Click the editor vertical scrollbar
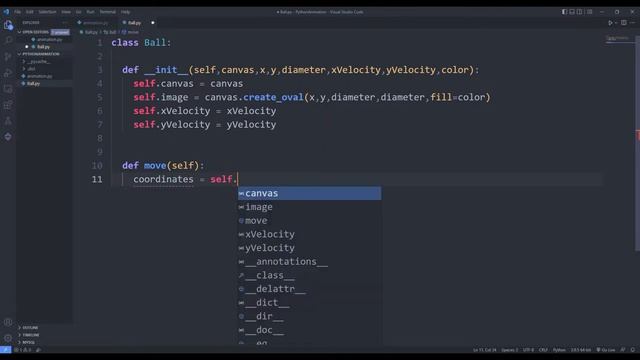Viewport: 640px width, 360px height. tap(638, 143)
